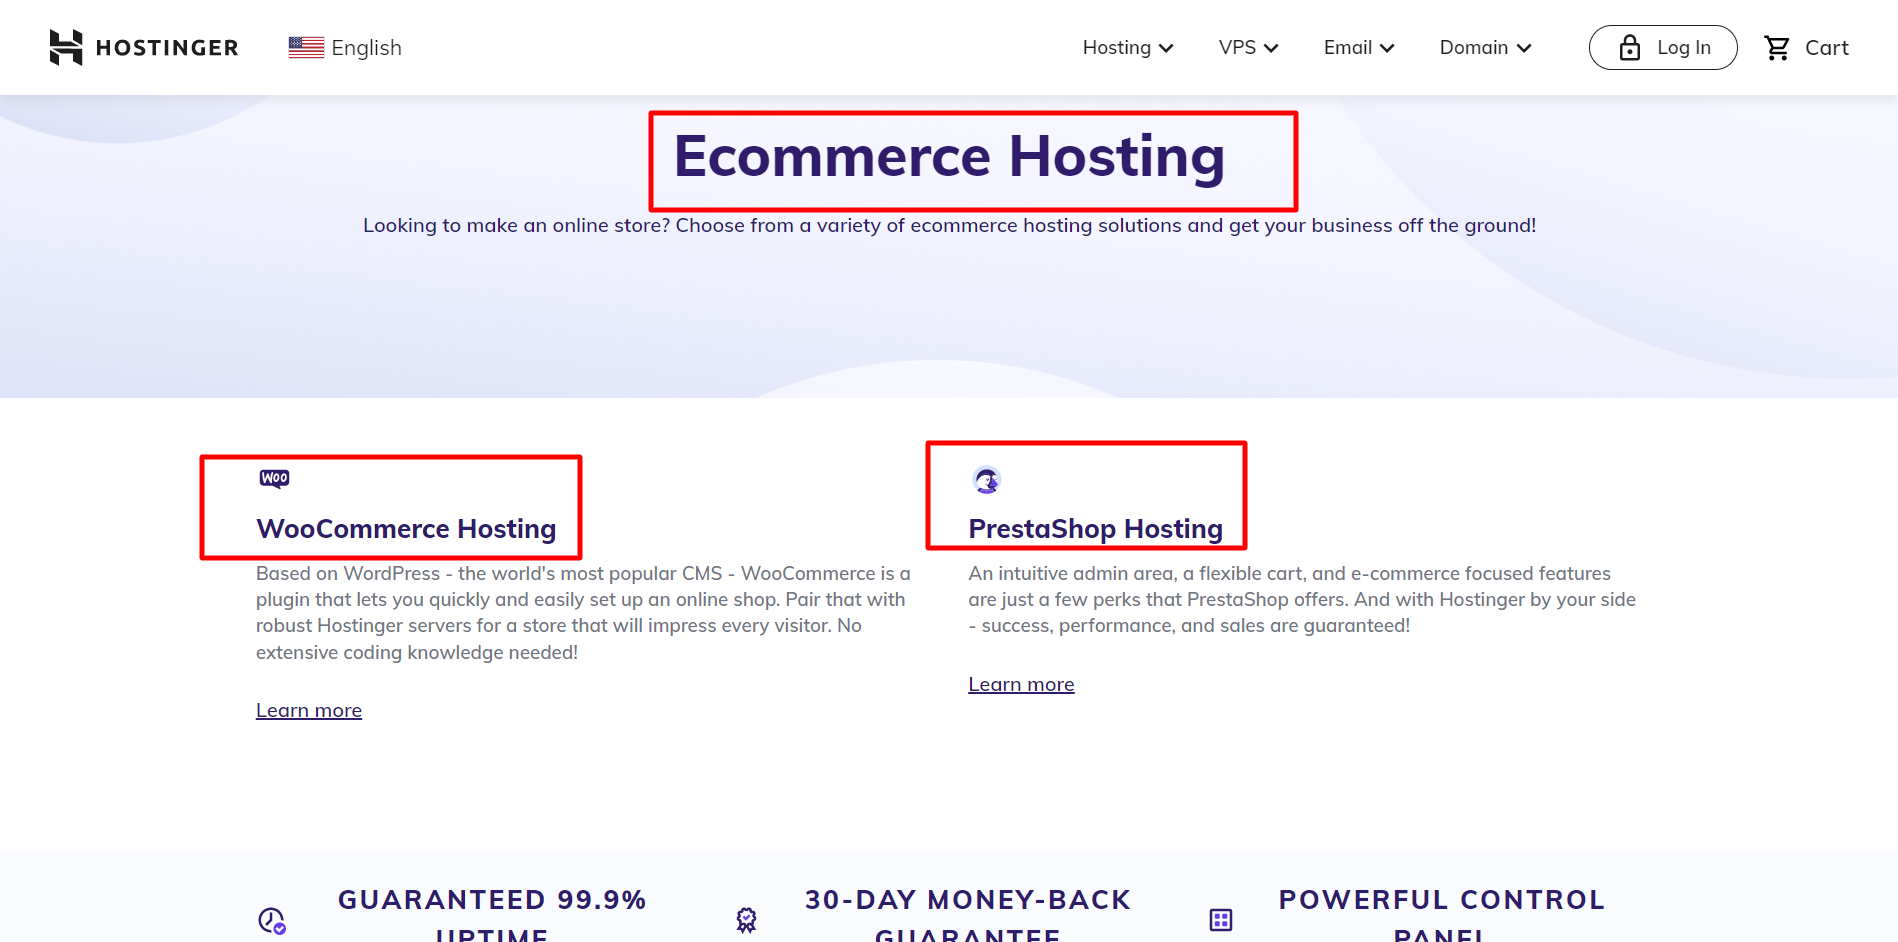1898x942 pixels.
Task: Click the money-back guarantee badge icon
Action: pos(746,920)
